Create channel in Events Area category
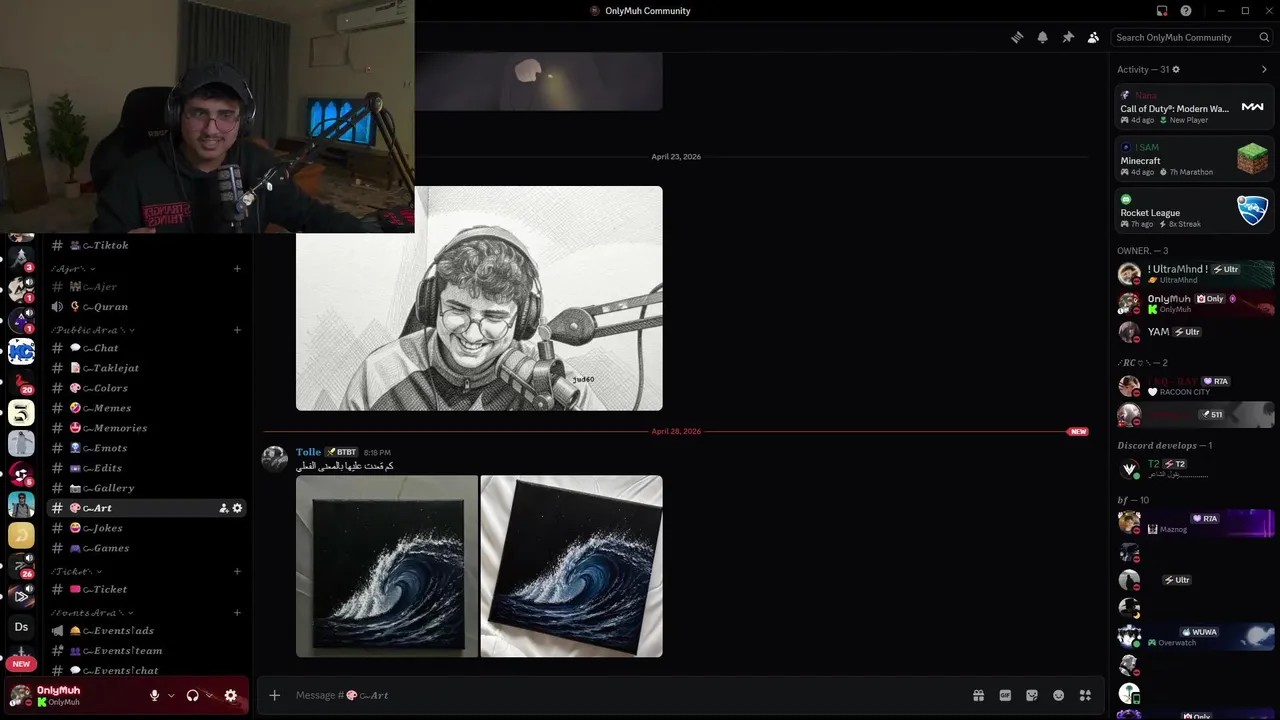 click(x=237, y=613)
